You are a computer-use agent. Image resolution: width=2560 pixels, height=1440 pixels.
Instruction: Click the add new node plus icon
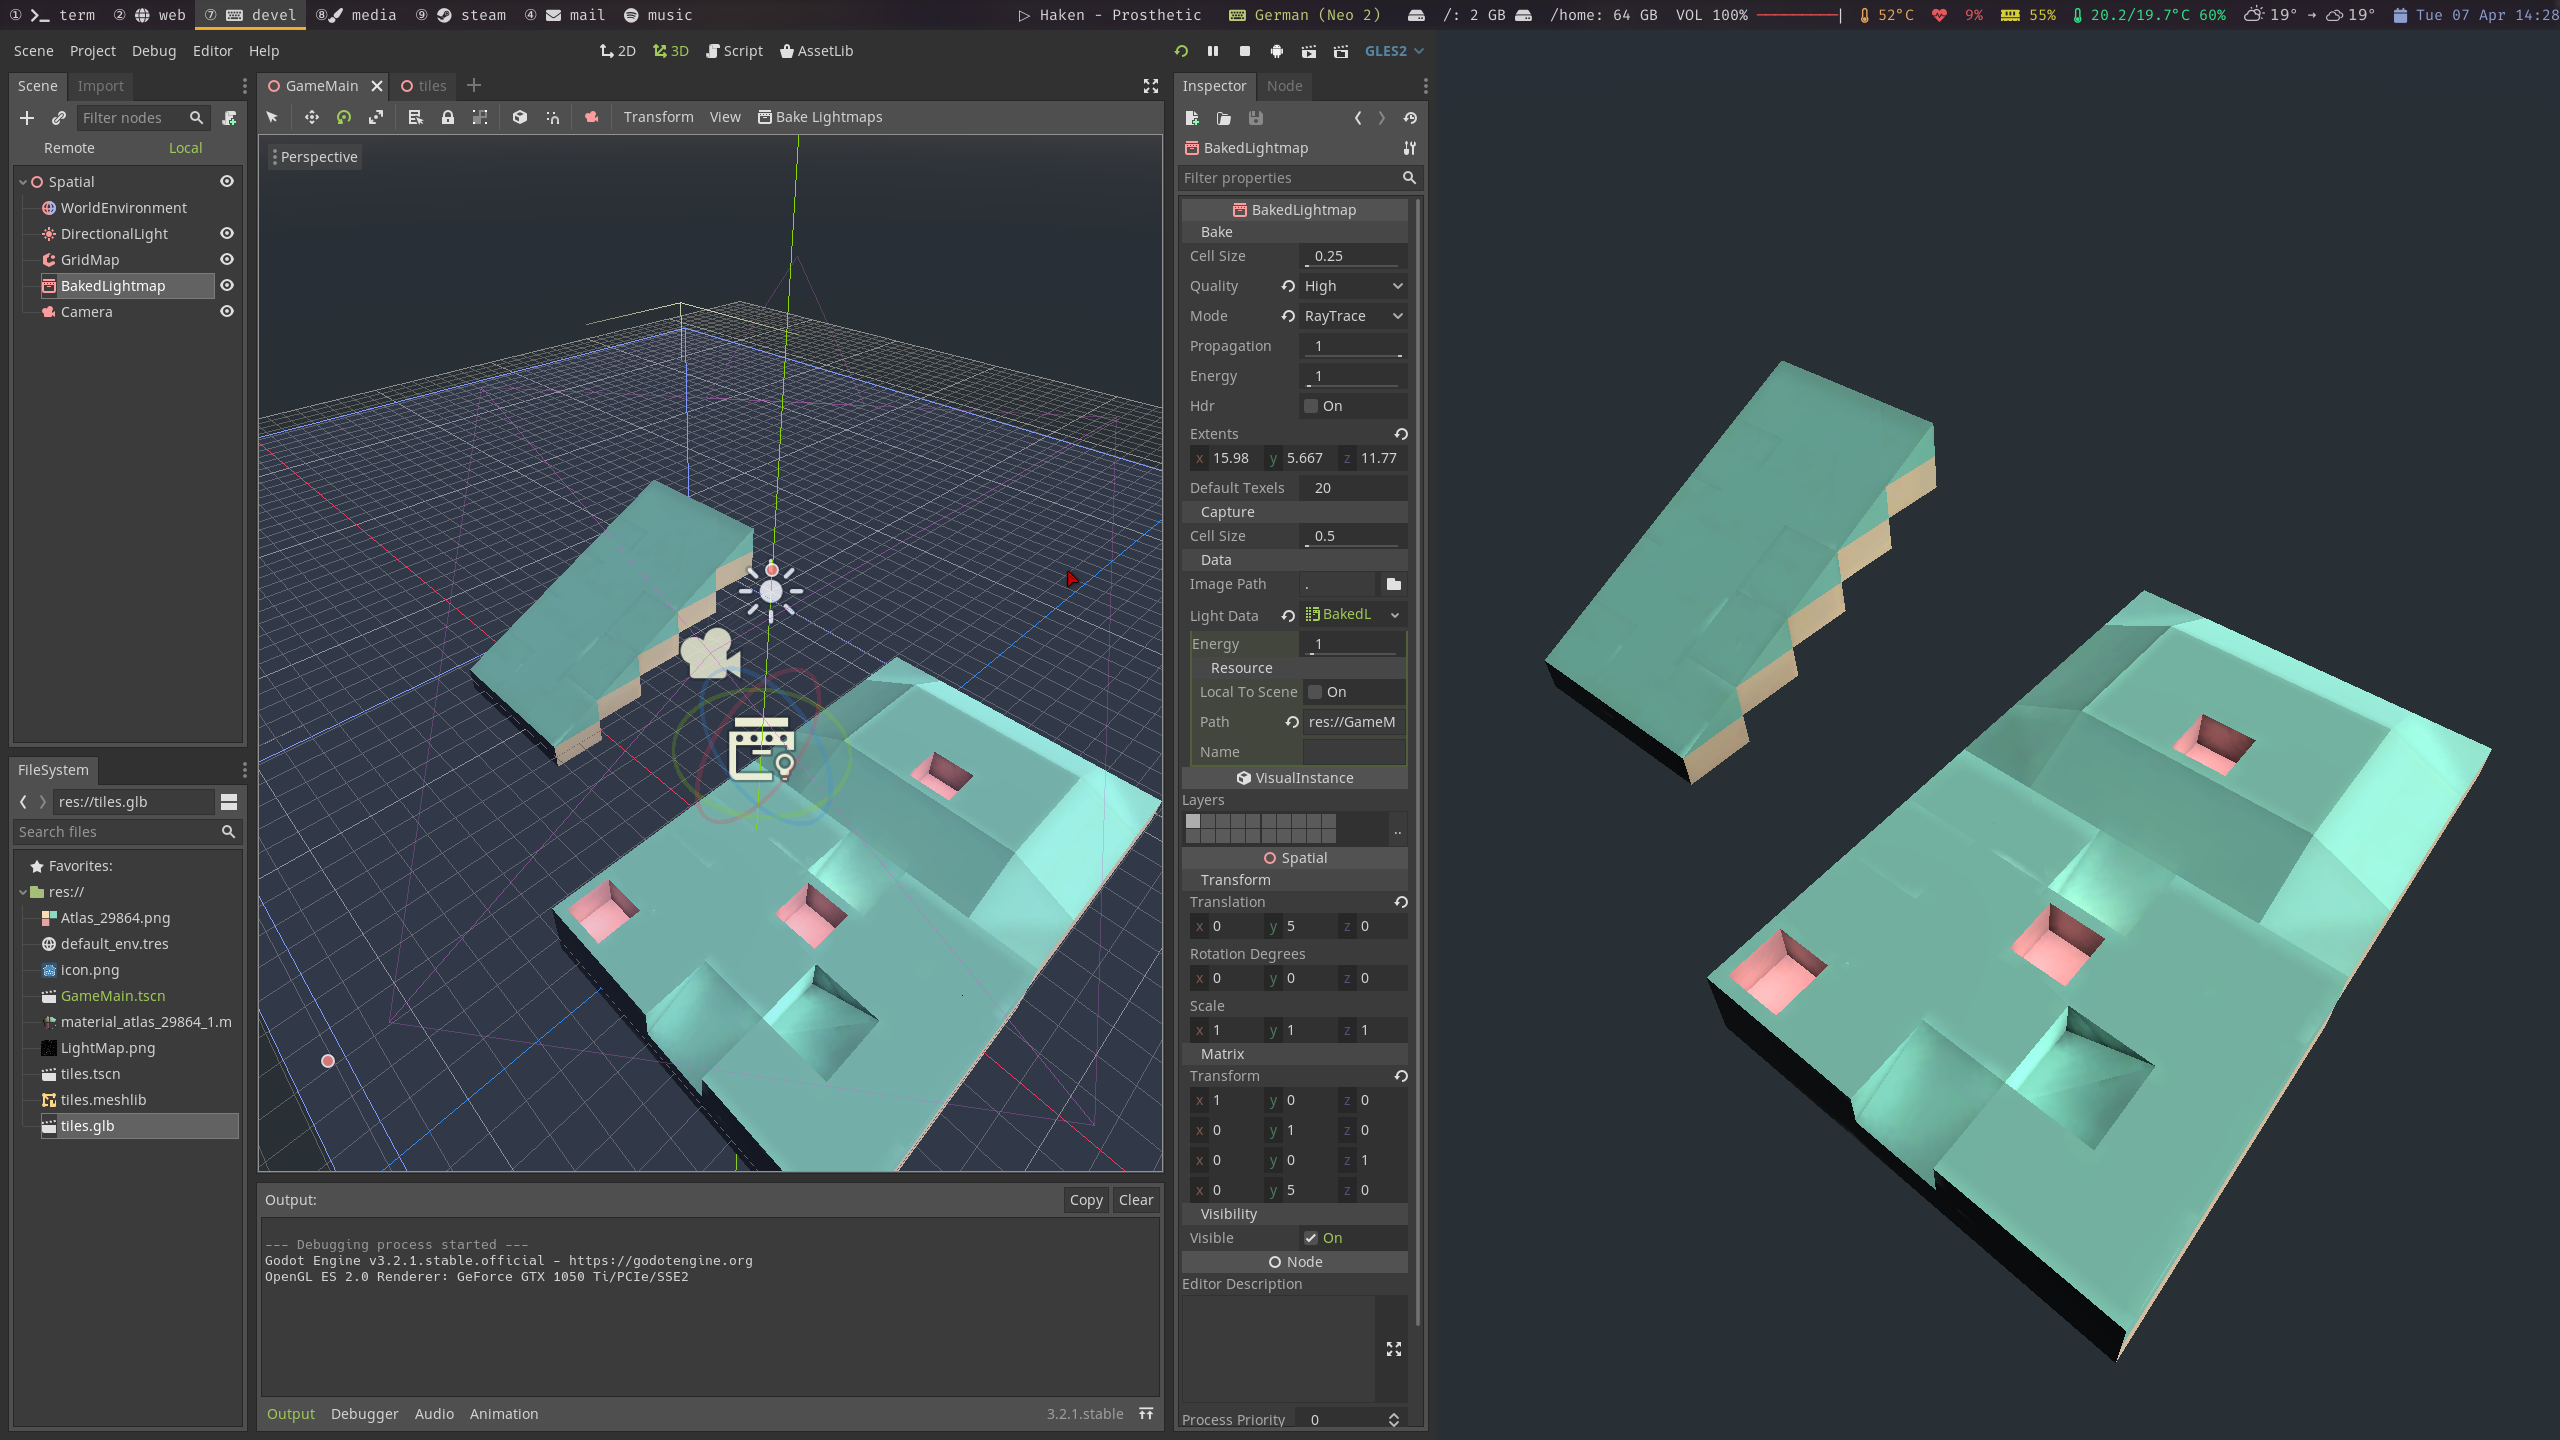pos(27,118)
